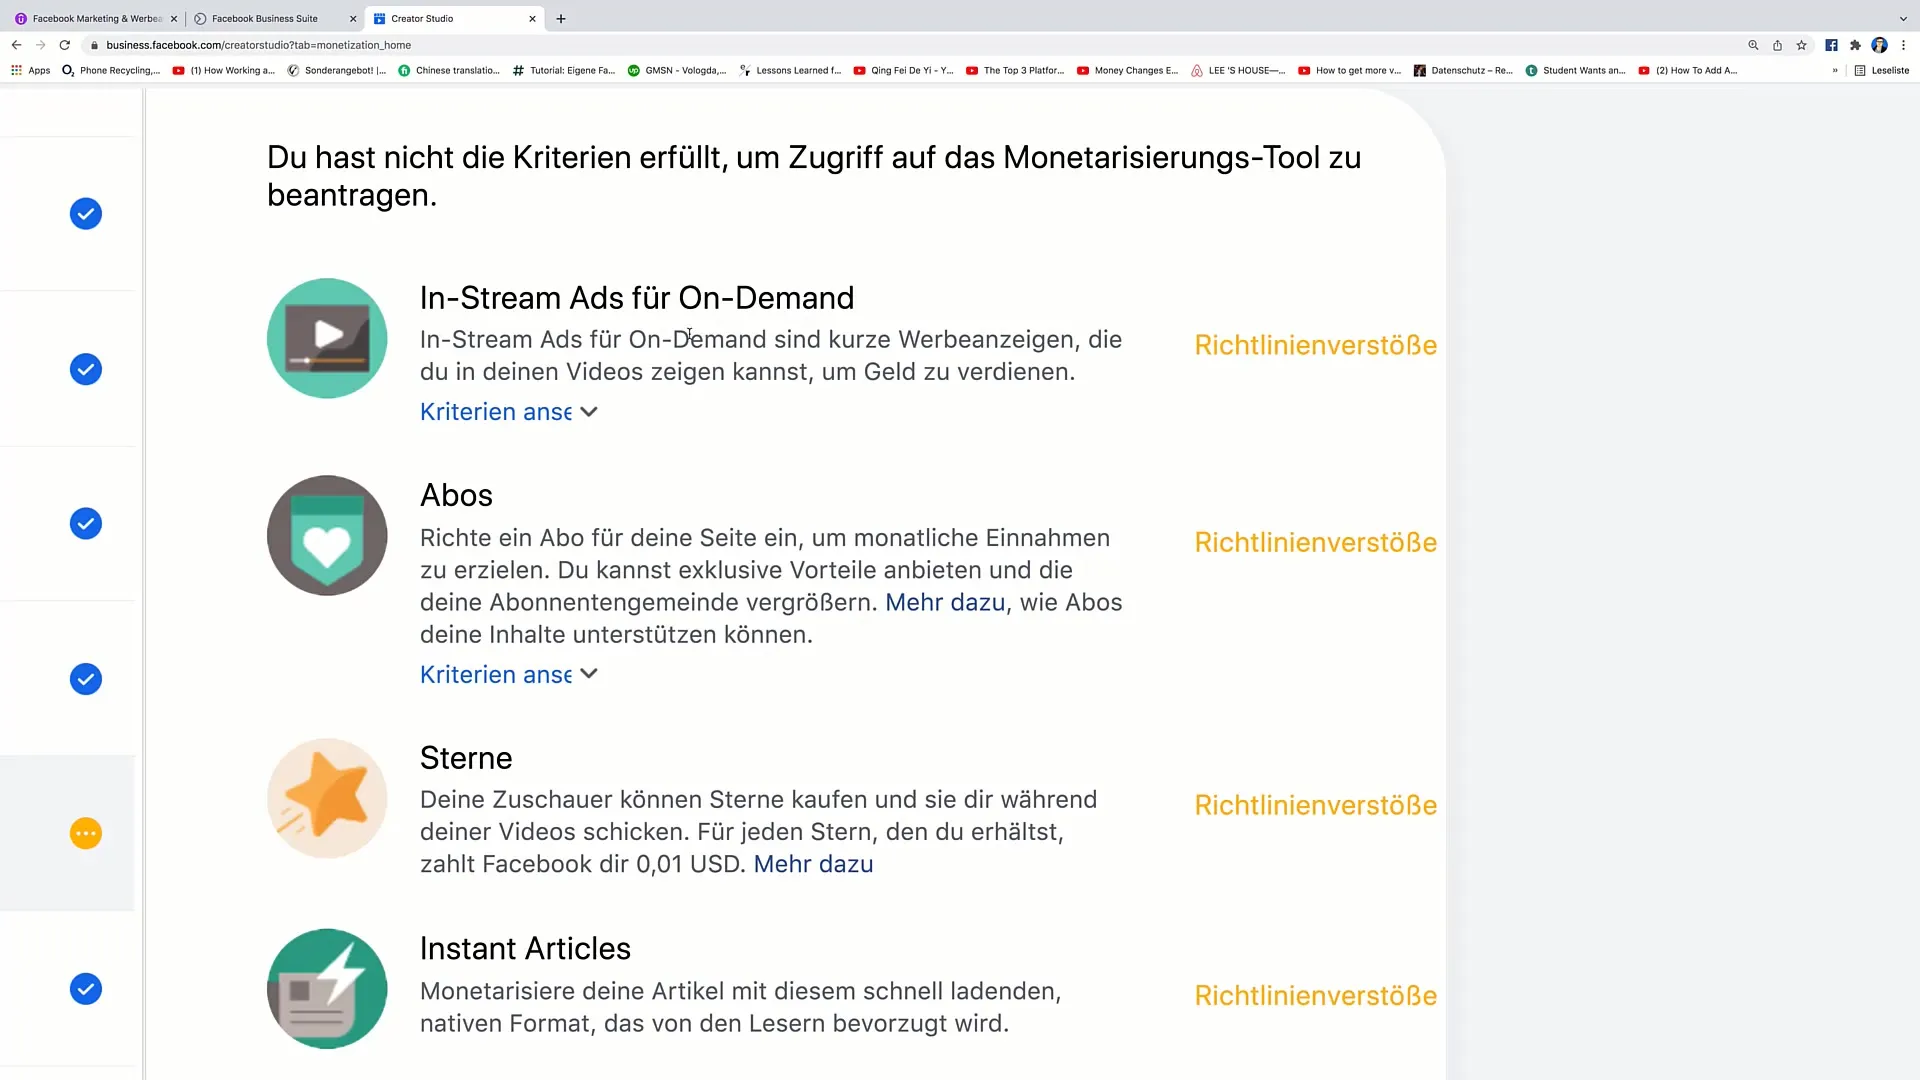
Task: Click the Abos heart subscription icon
Action: pos(326,534)
